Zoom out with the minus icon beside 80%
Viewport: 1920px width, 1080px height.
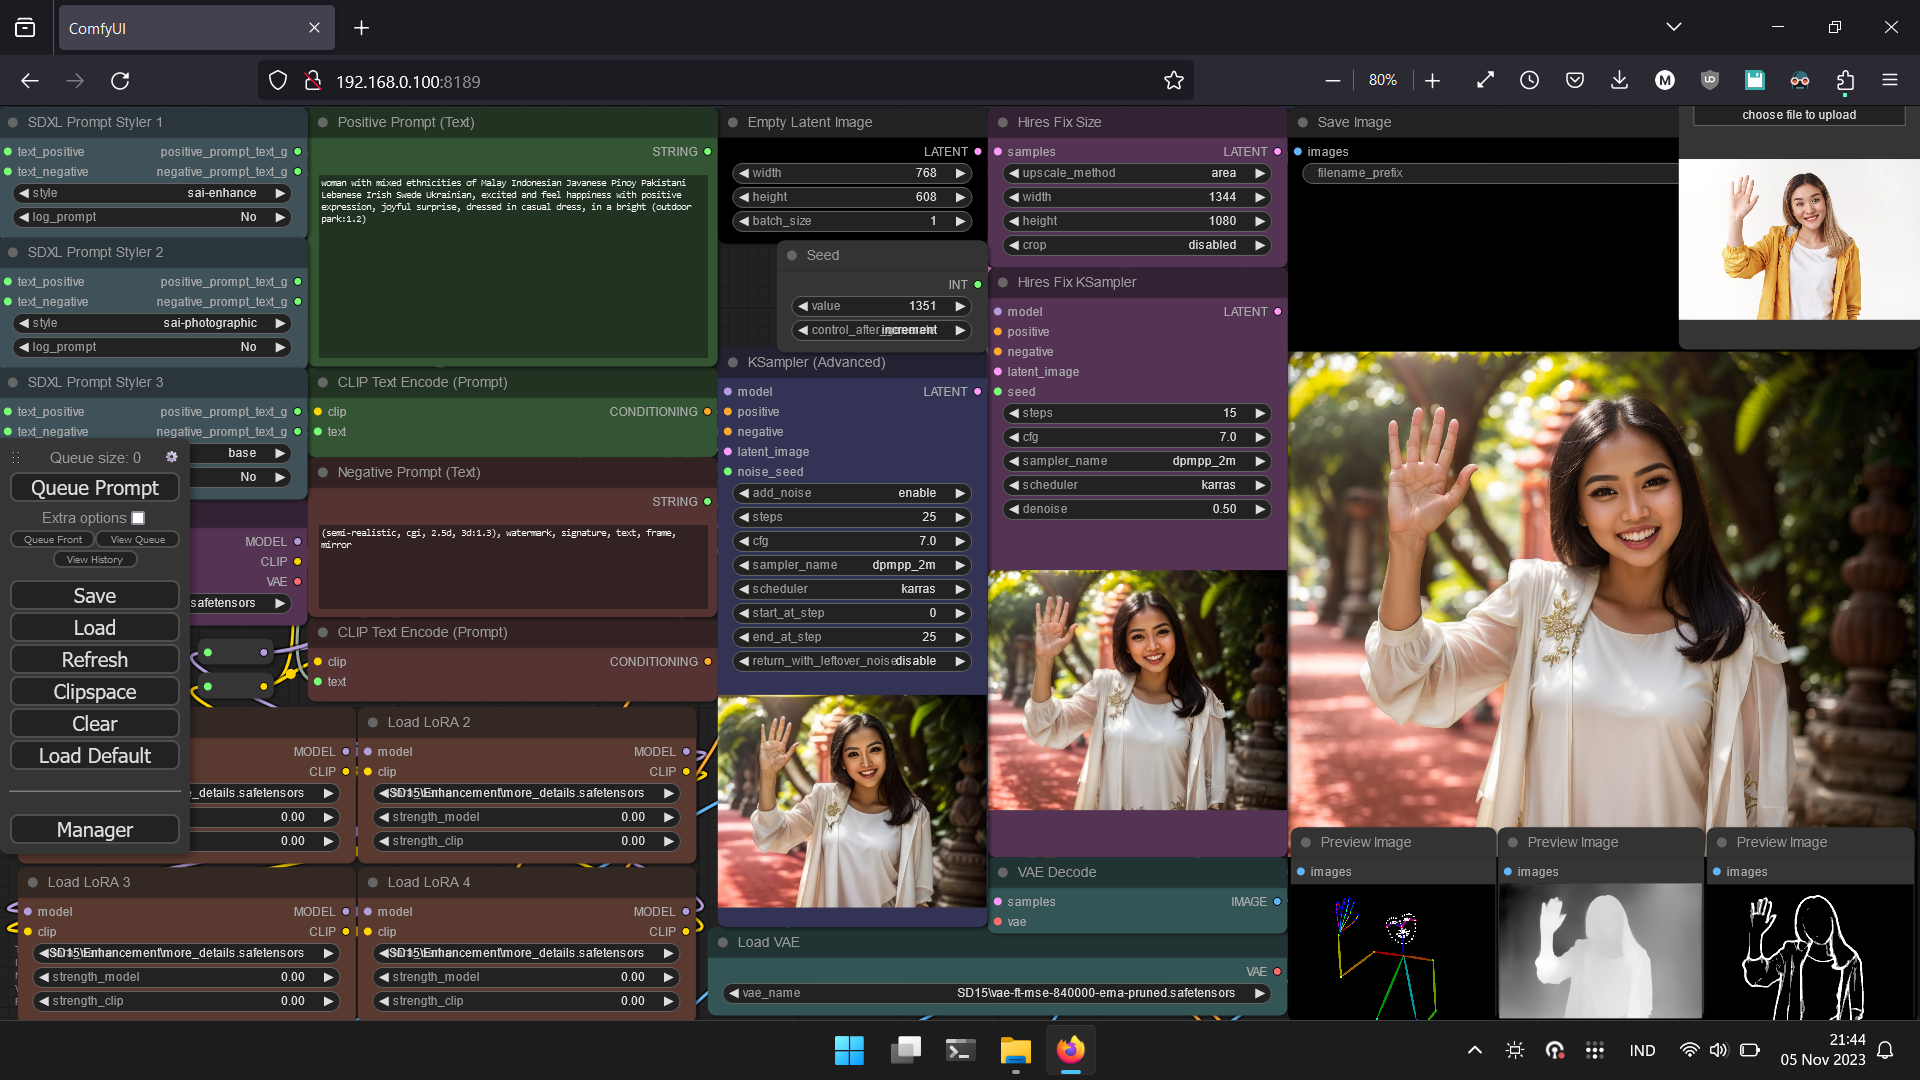(x=1332, y=80)
